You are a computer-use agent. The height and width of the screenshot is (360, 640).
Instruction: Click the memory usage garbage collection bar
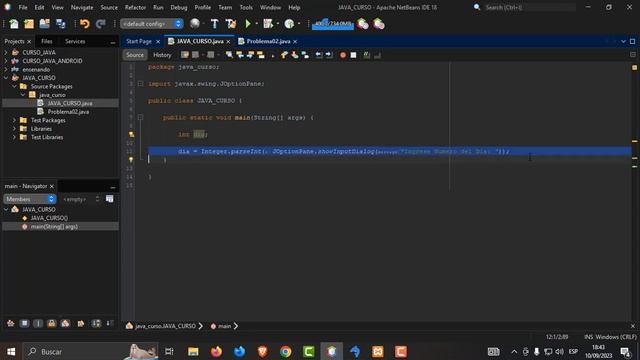click(333, 24)
